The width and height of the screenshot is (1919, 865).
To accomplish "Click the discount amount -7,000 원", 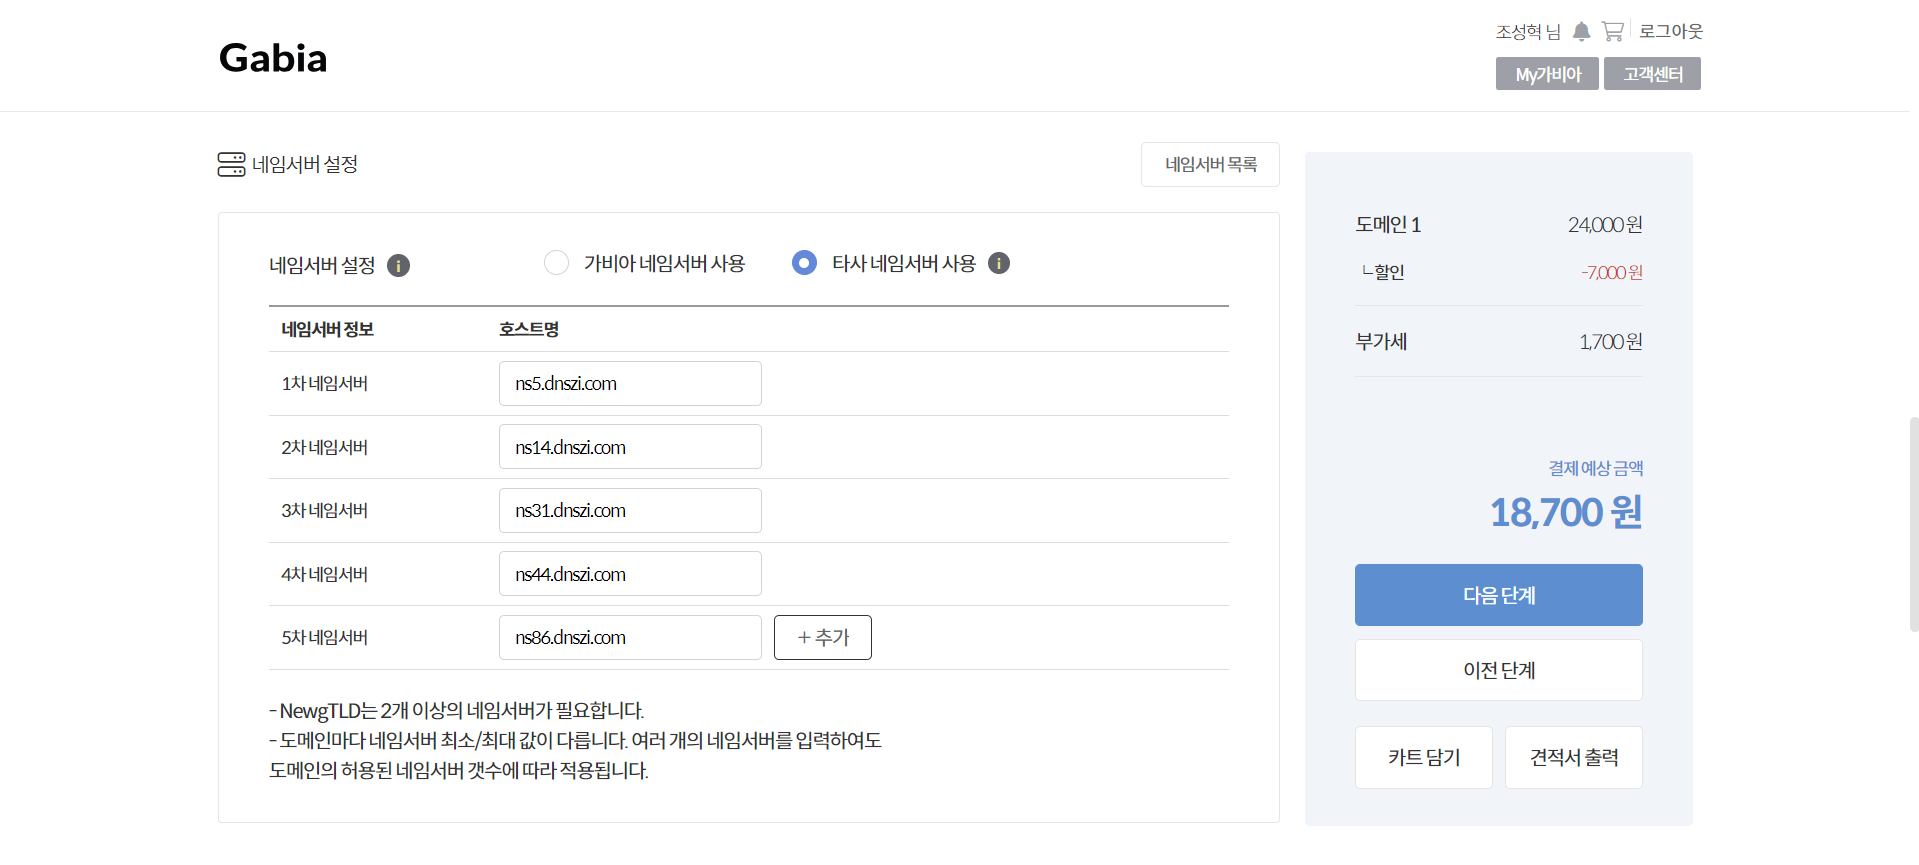I will tap(1612, 272).
